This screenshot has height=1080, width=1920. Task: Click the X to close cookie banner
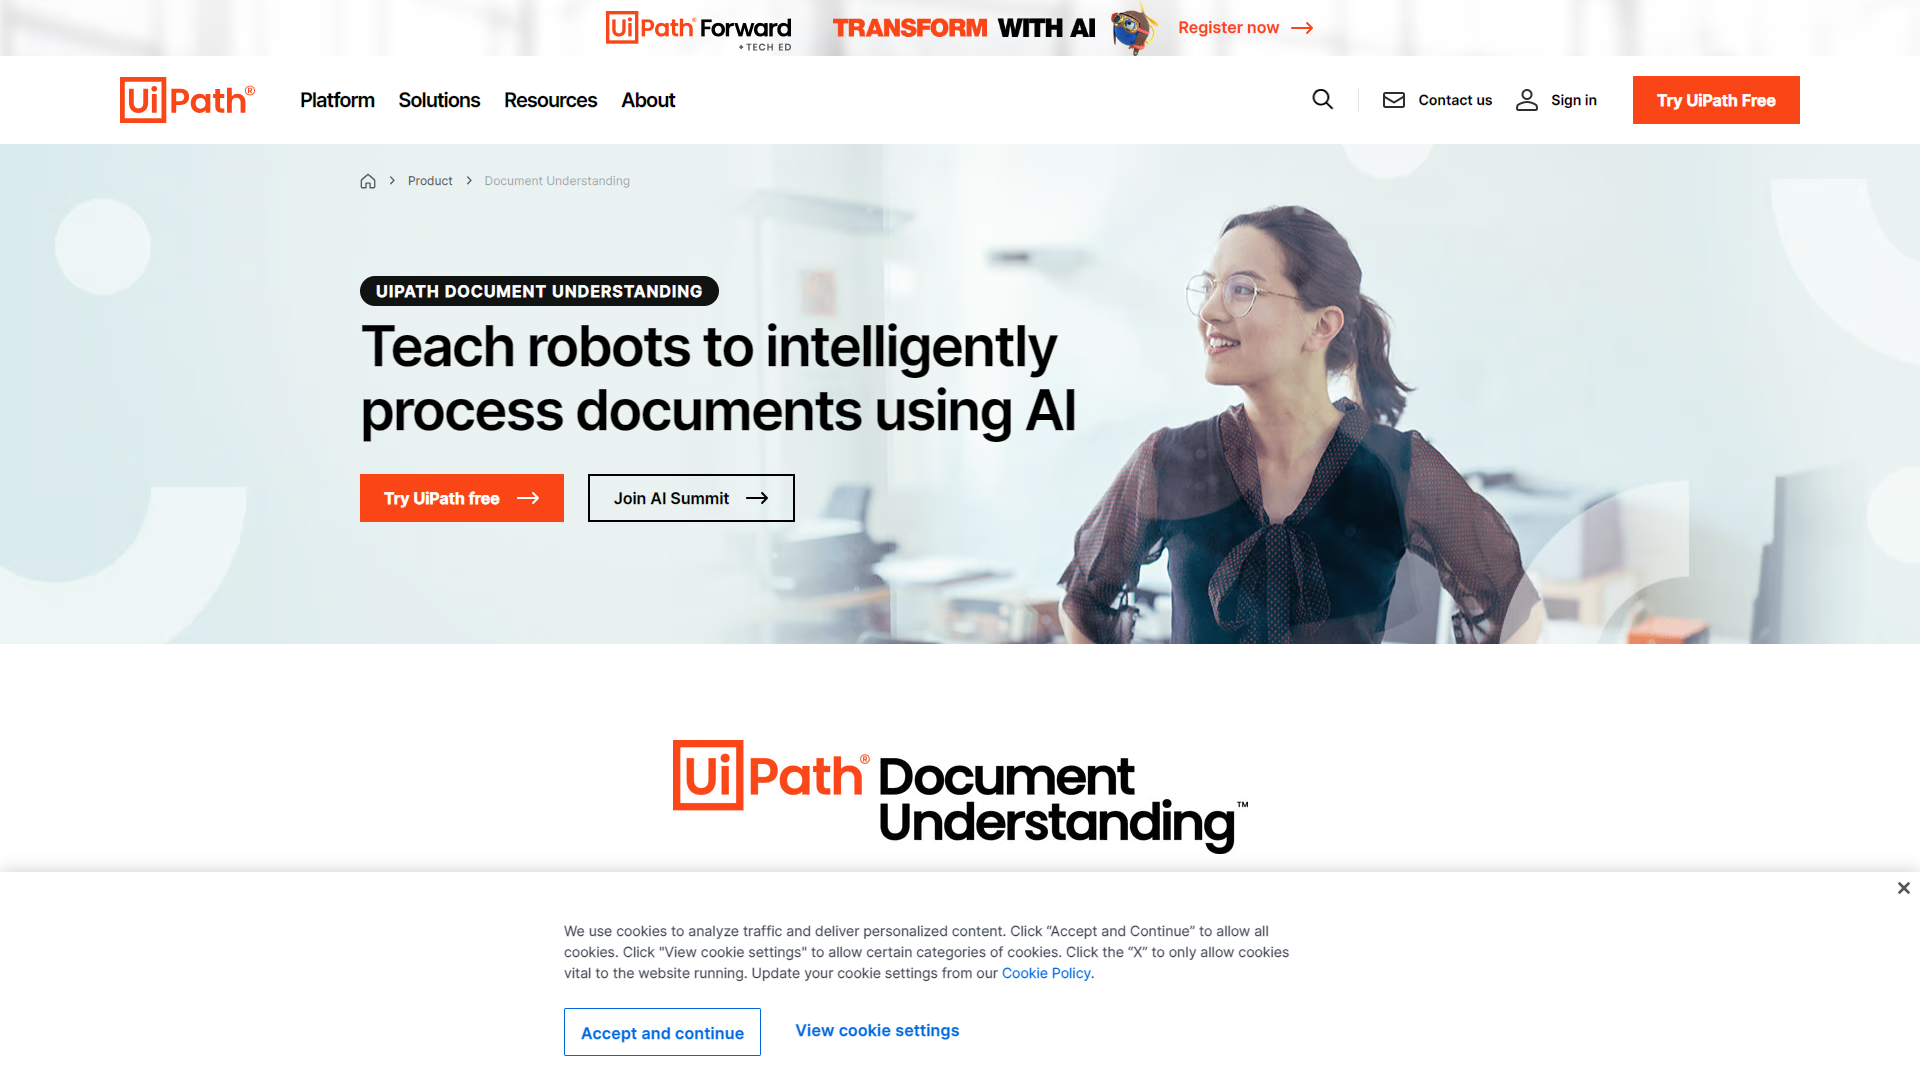1904,887
